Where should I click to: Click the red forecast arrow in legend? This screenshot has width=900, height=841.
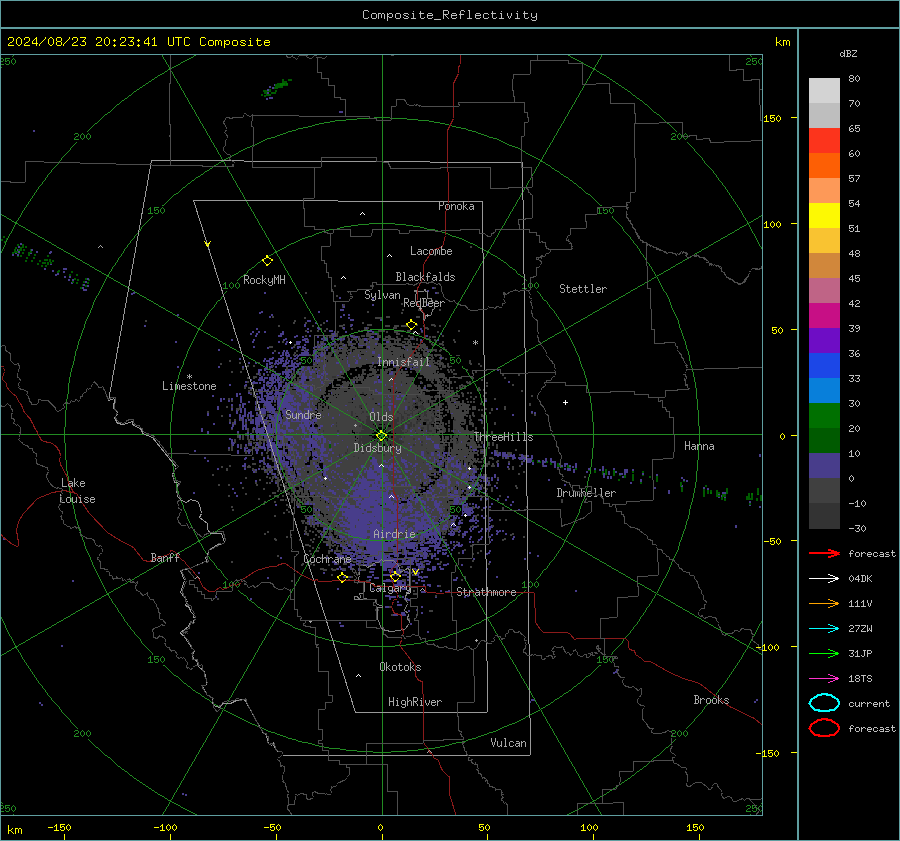pos(824,553)
